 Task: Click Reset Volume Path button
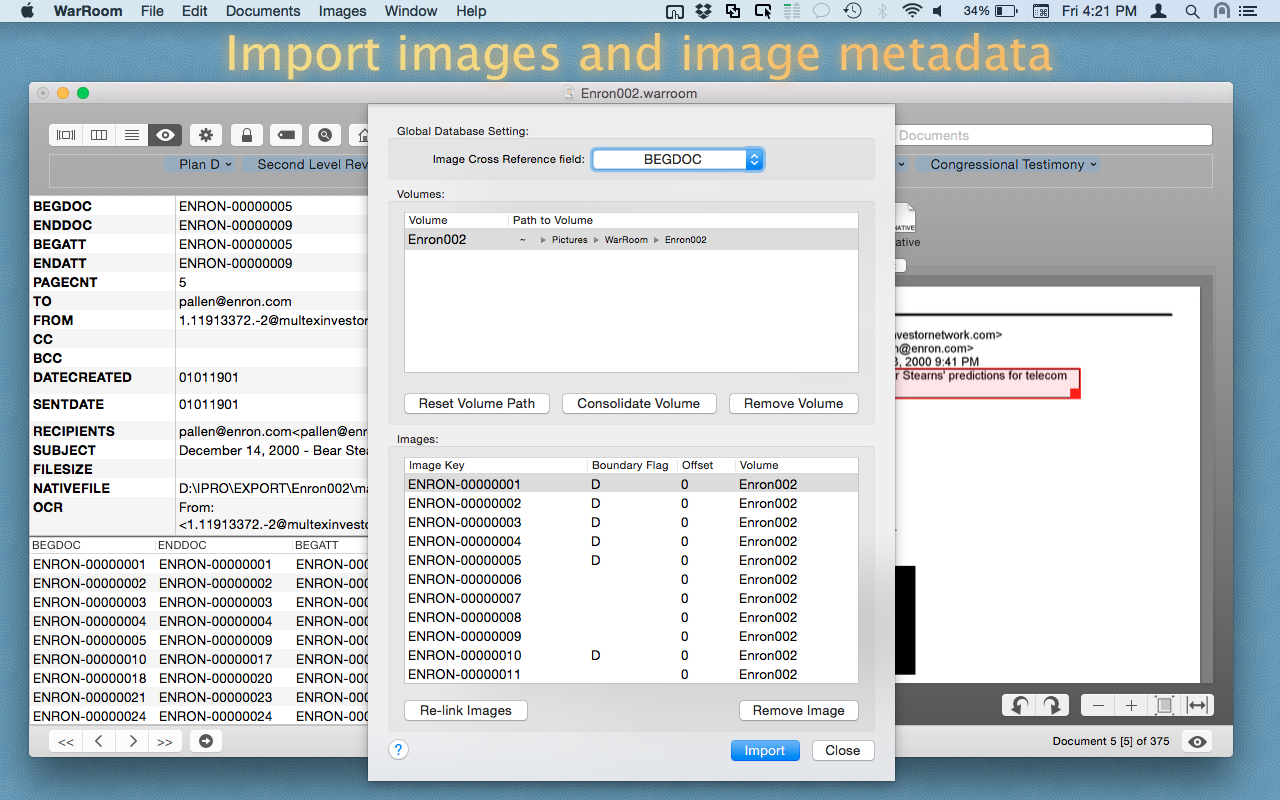pos(477,403)
